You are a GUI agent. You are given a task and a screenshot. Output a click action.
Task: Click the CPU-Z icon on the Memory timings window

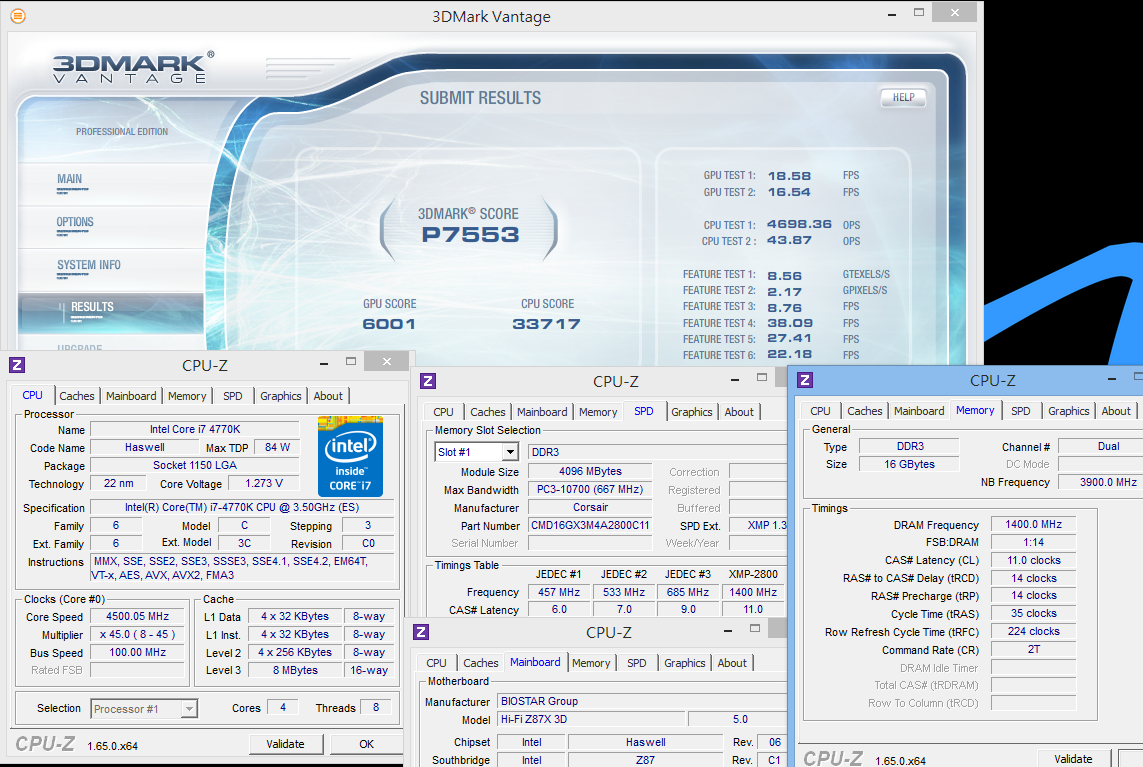[x=805, y=380]
